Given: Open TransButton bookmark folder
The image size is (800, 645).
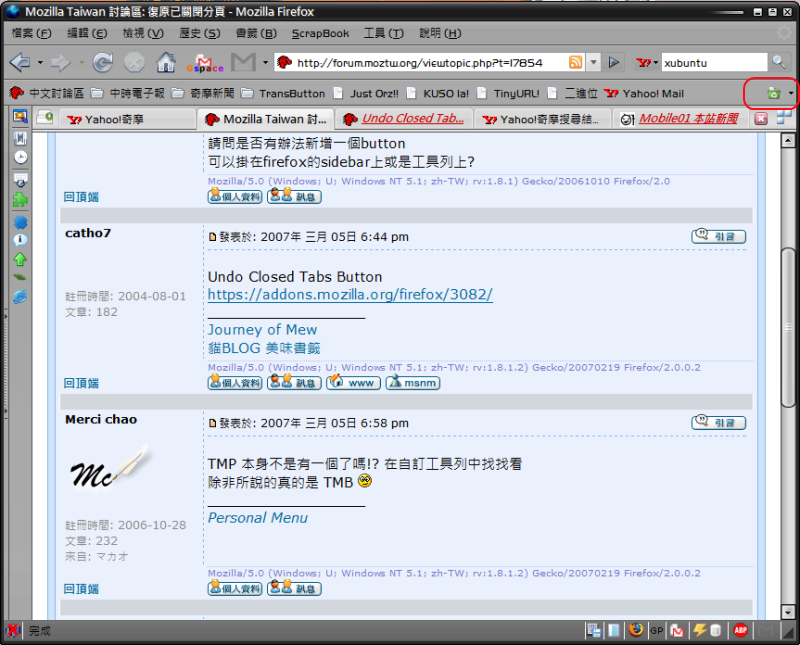Looking at the screenshot, I should pyautogui.click(x=283, y=93).
